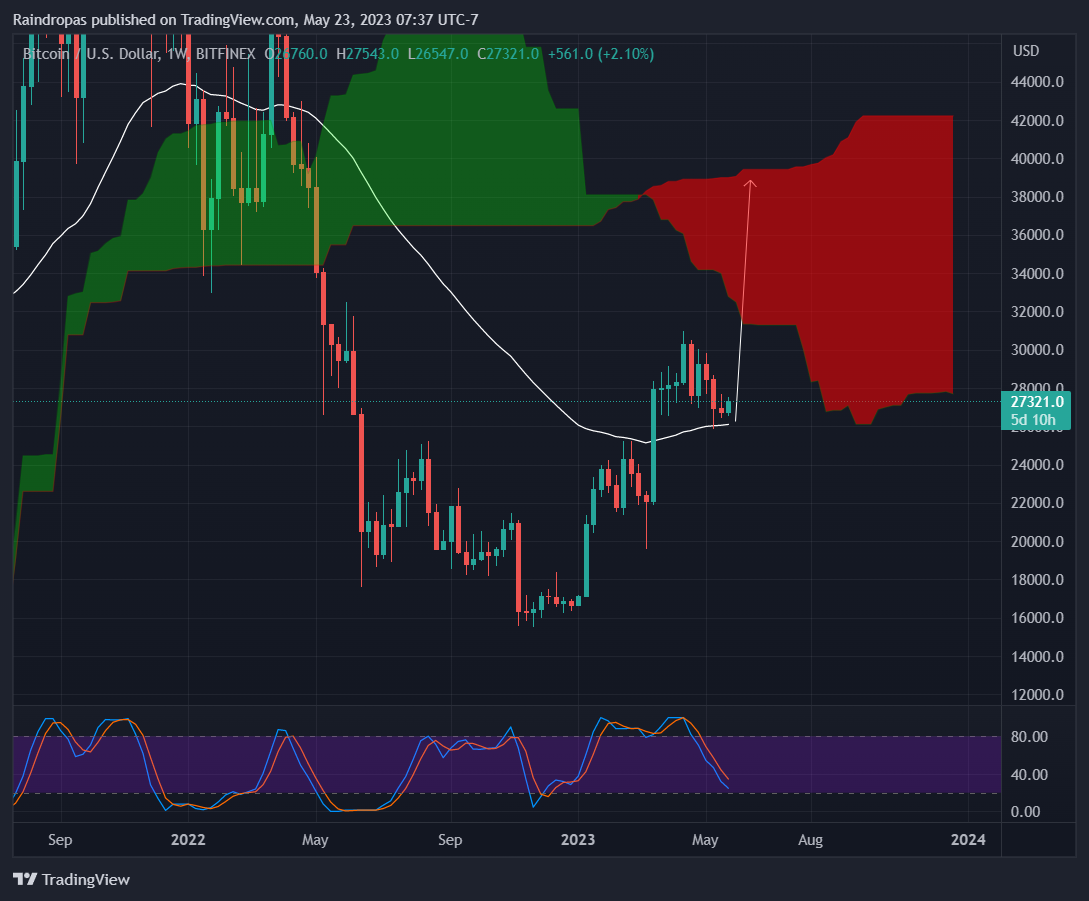
Task: Click the 14000.0 price axis label
Action: [x=1037, y=656]
